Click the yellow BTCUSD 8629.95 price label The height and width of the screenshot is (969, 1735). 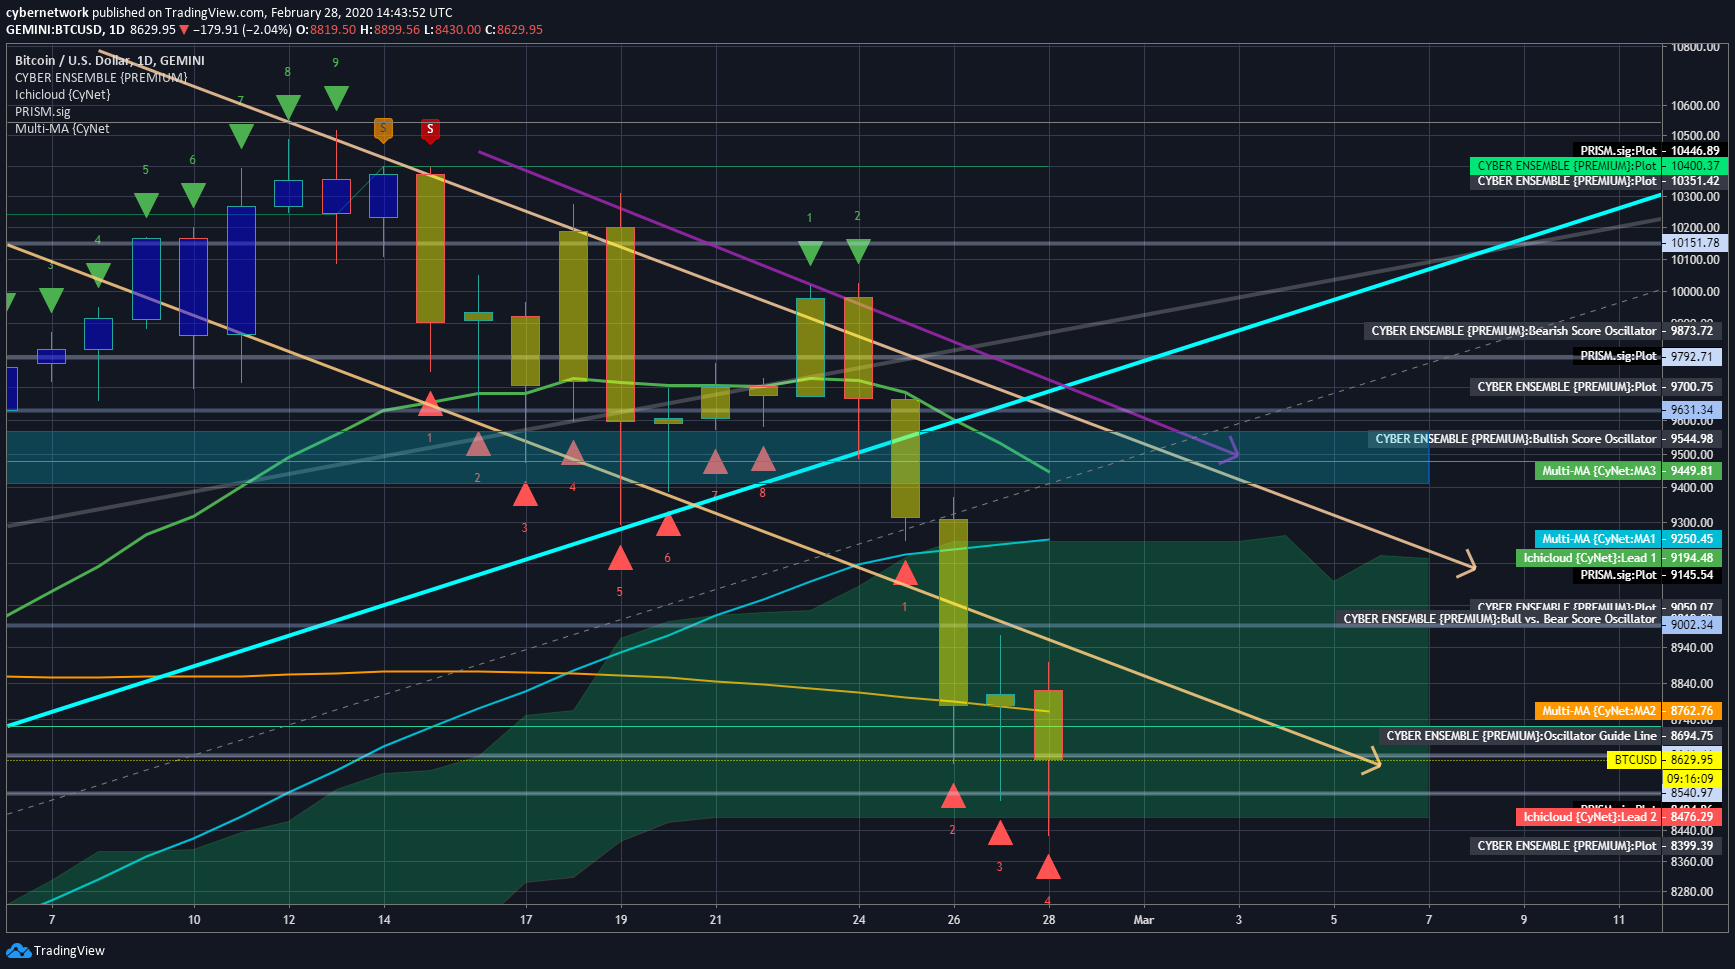(x=1664, y=760)
